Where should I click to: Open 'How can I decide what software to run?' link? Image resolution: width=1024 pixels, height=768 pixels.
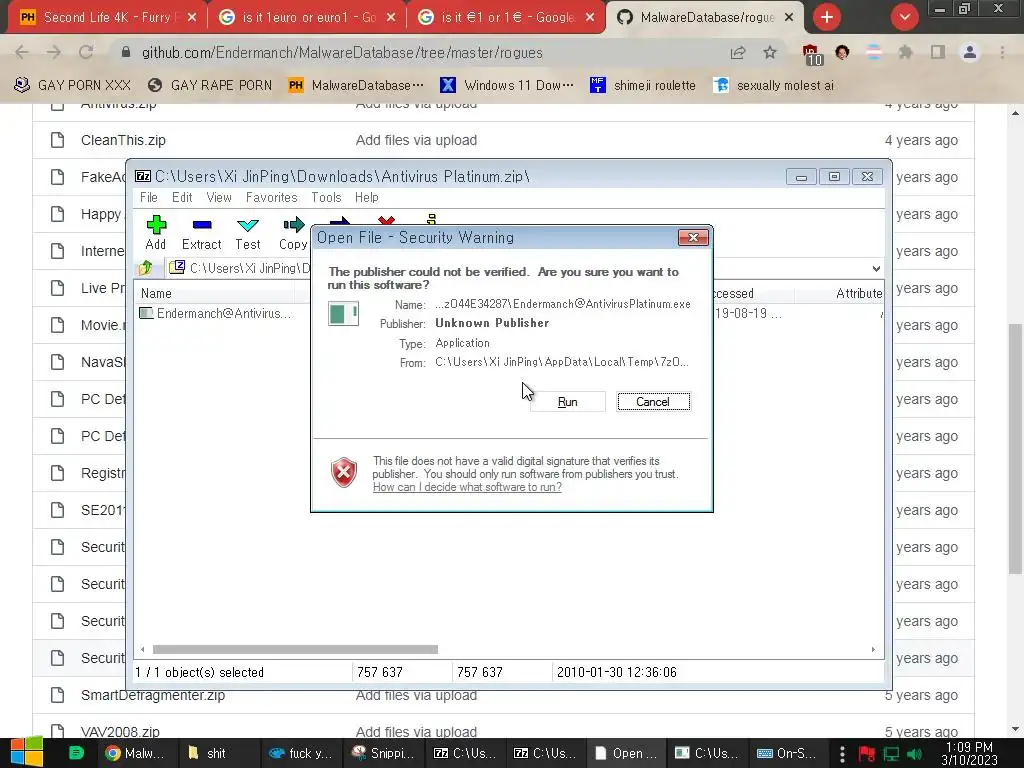(x=467, y=487)
